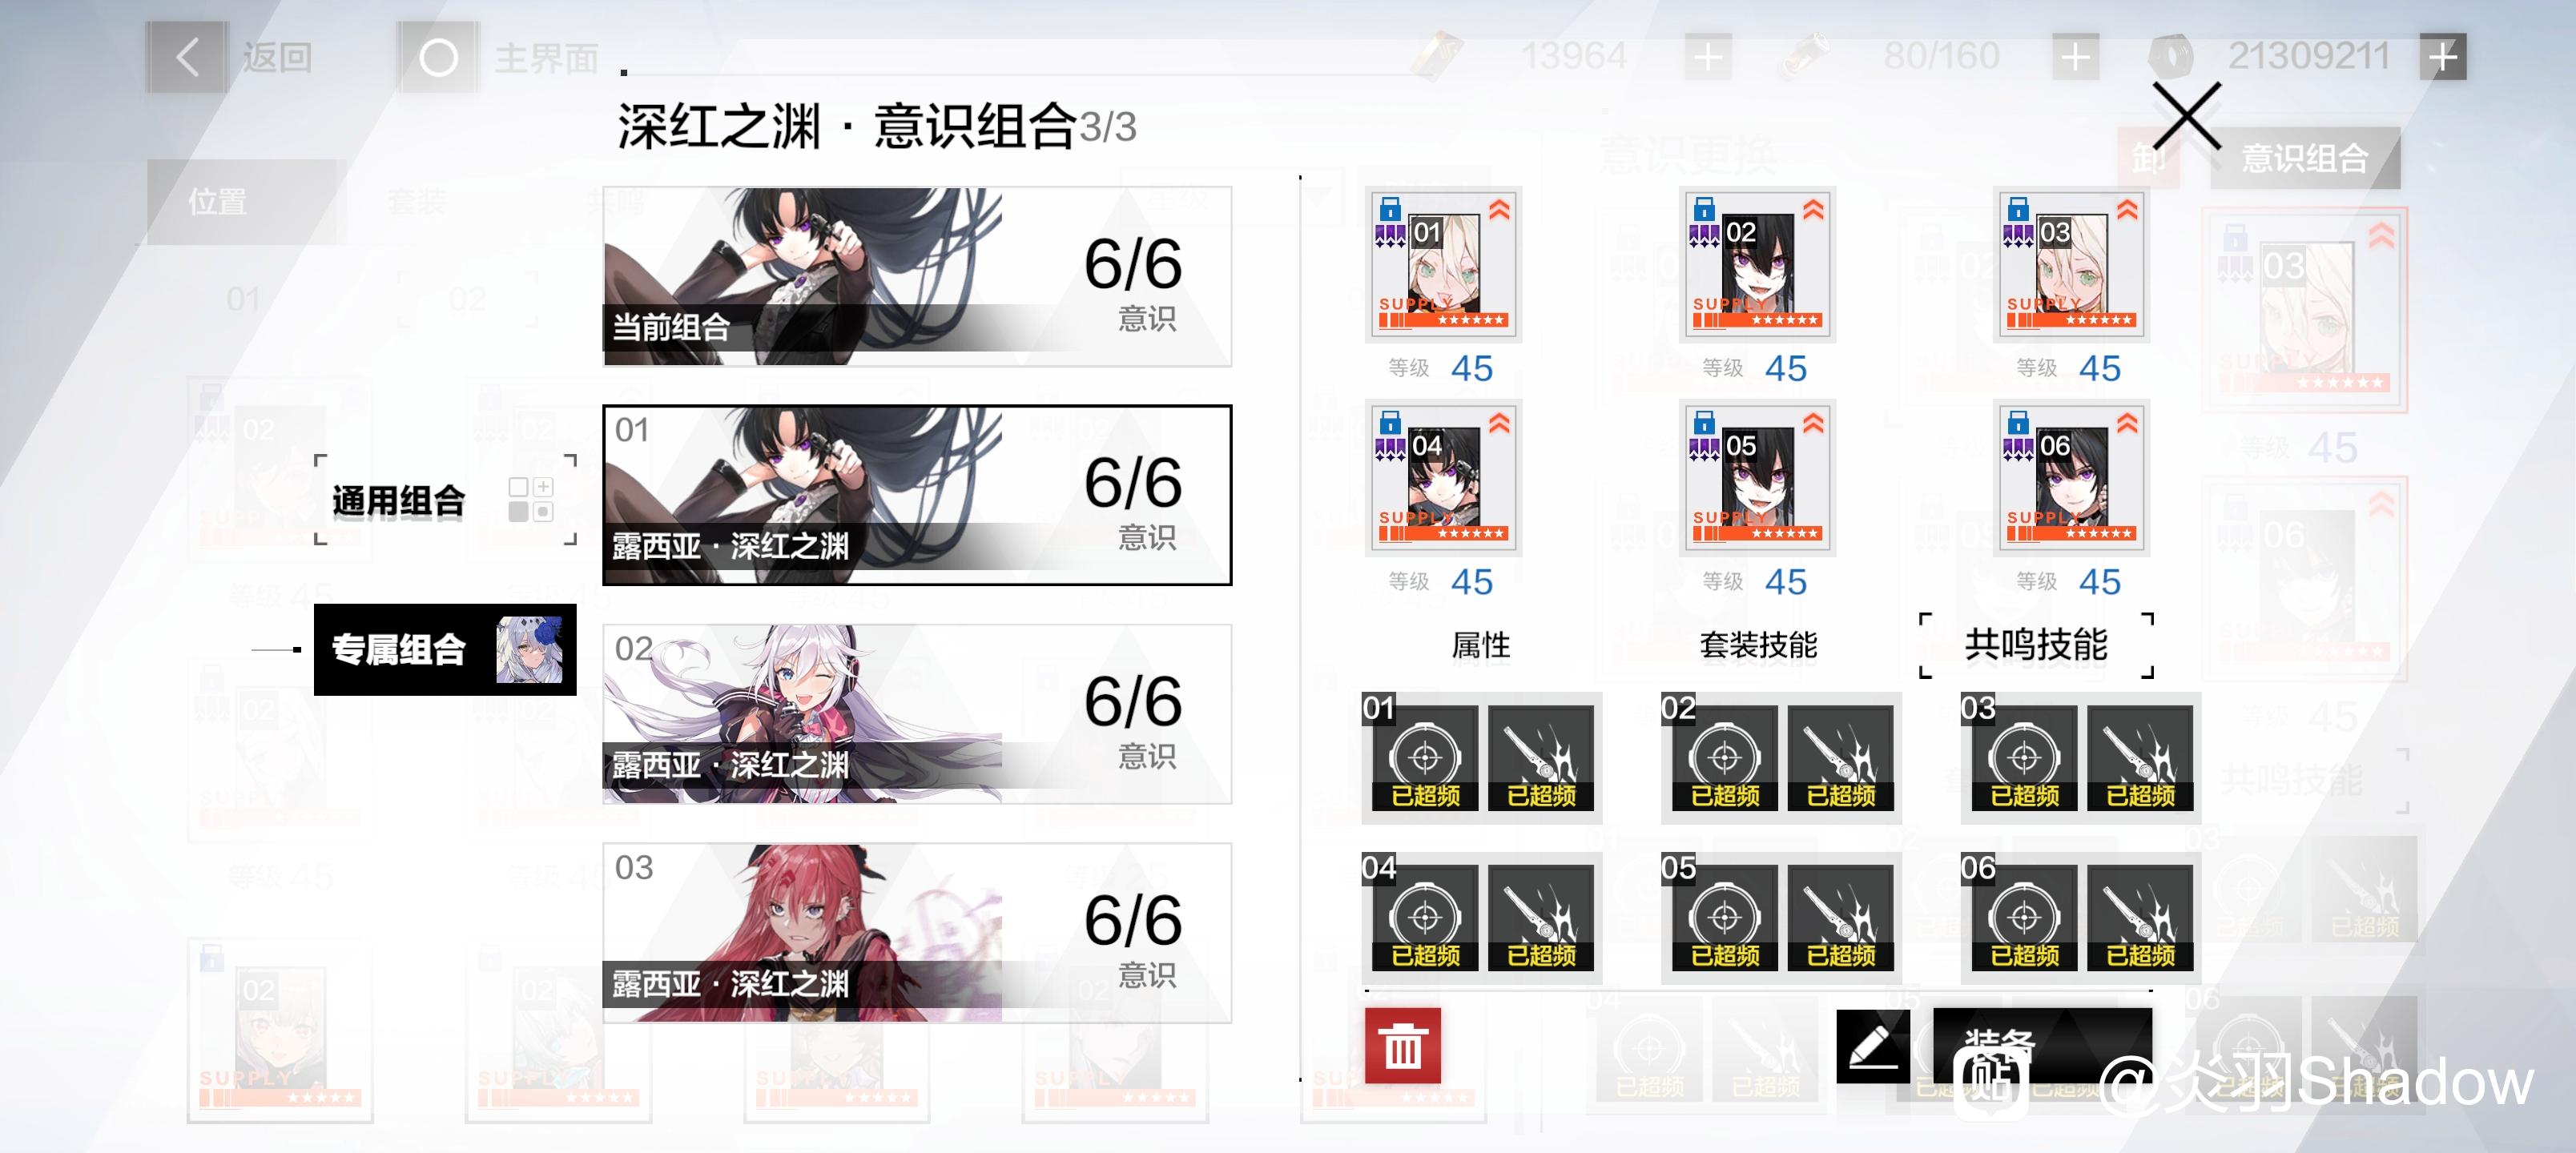Close the combination panel with X
Image resolution: width=2576 pixels, height=1153 pixels.
pos(2186,117)
